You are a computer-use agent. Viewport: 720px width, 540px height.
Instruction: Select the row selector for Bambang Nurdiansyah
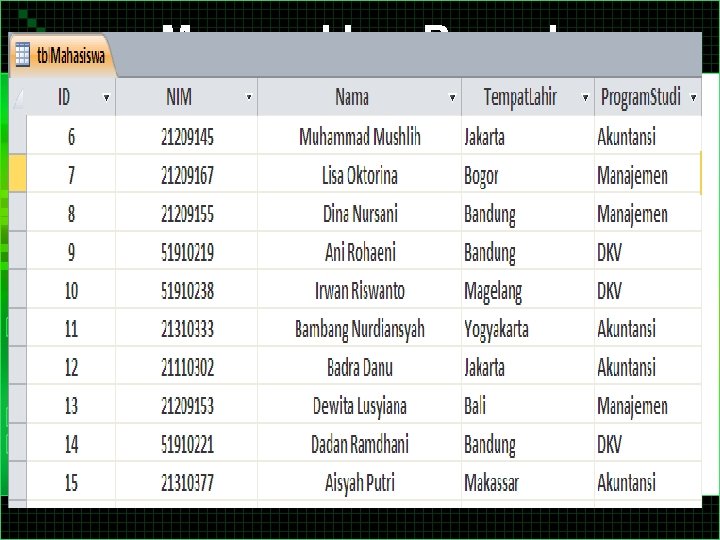click(x=18, y=328)
